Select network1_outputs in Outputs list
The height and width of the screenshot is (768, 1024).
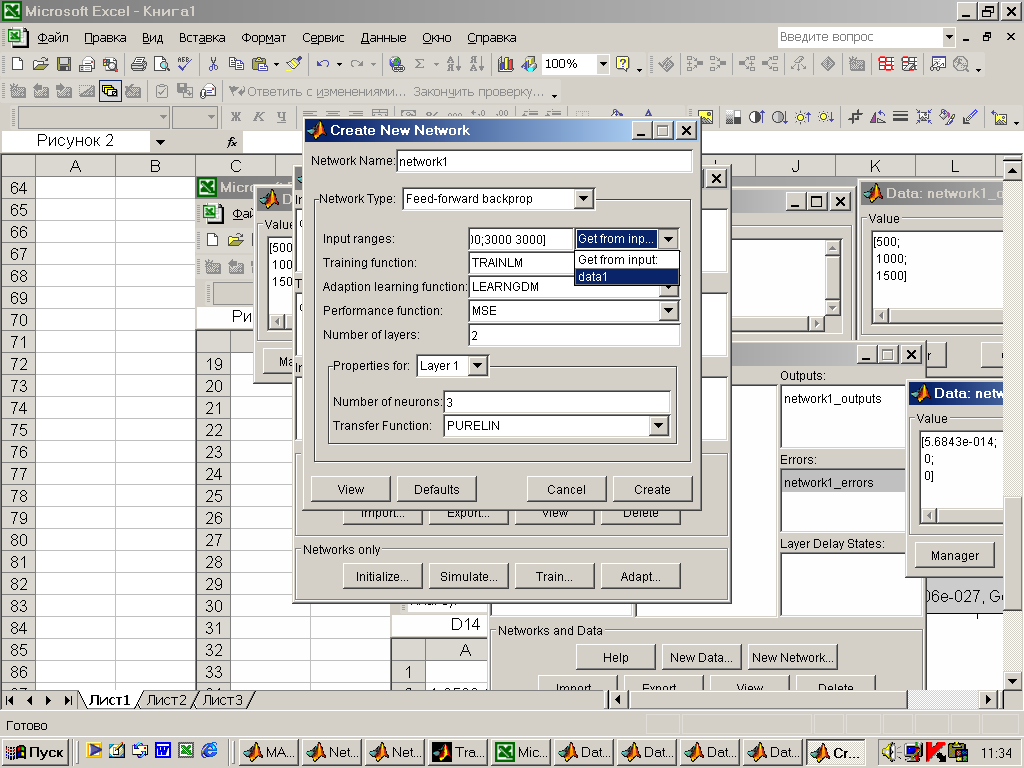coord(833,399)
